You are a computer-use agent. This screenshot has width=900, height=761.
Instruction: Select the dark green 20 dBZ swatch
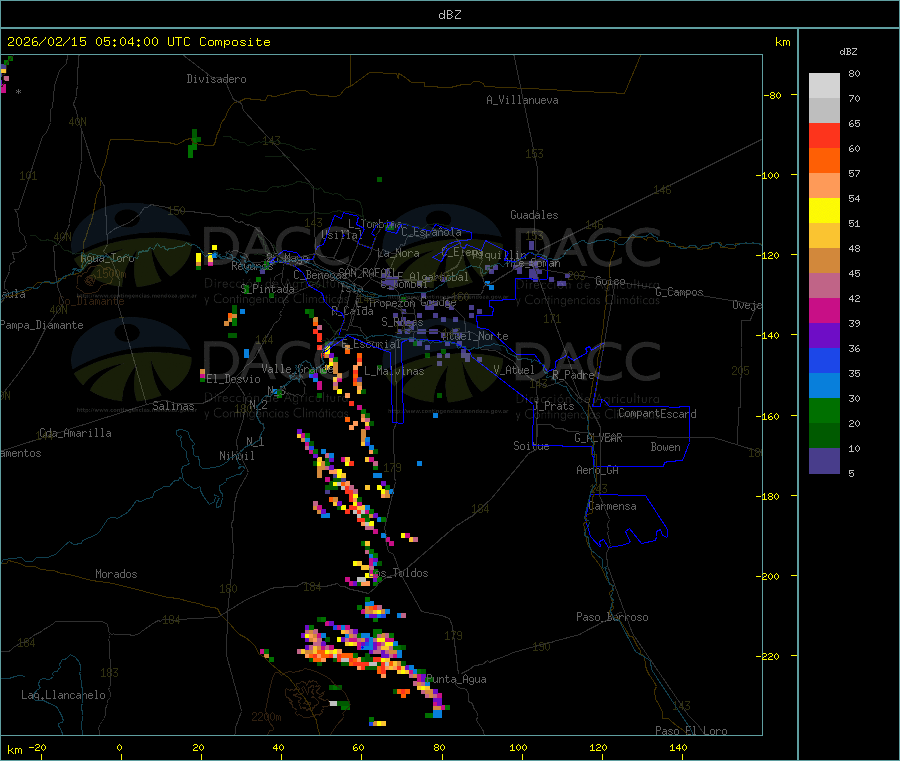click(824, 435)
